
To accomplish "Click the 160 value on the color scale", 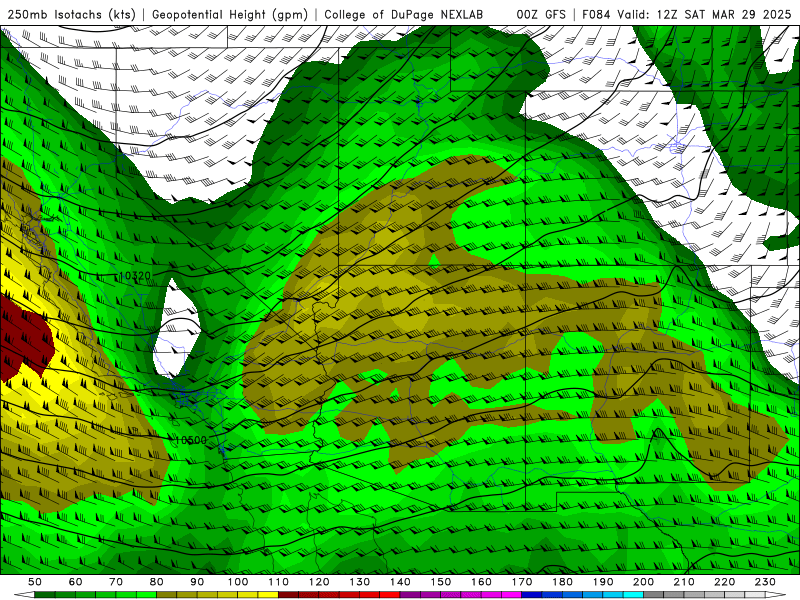I will point(481,582).
